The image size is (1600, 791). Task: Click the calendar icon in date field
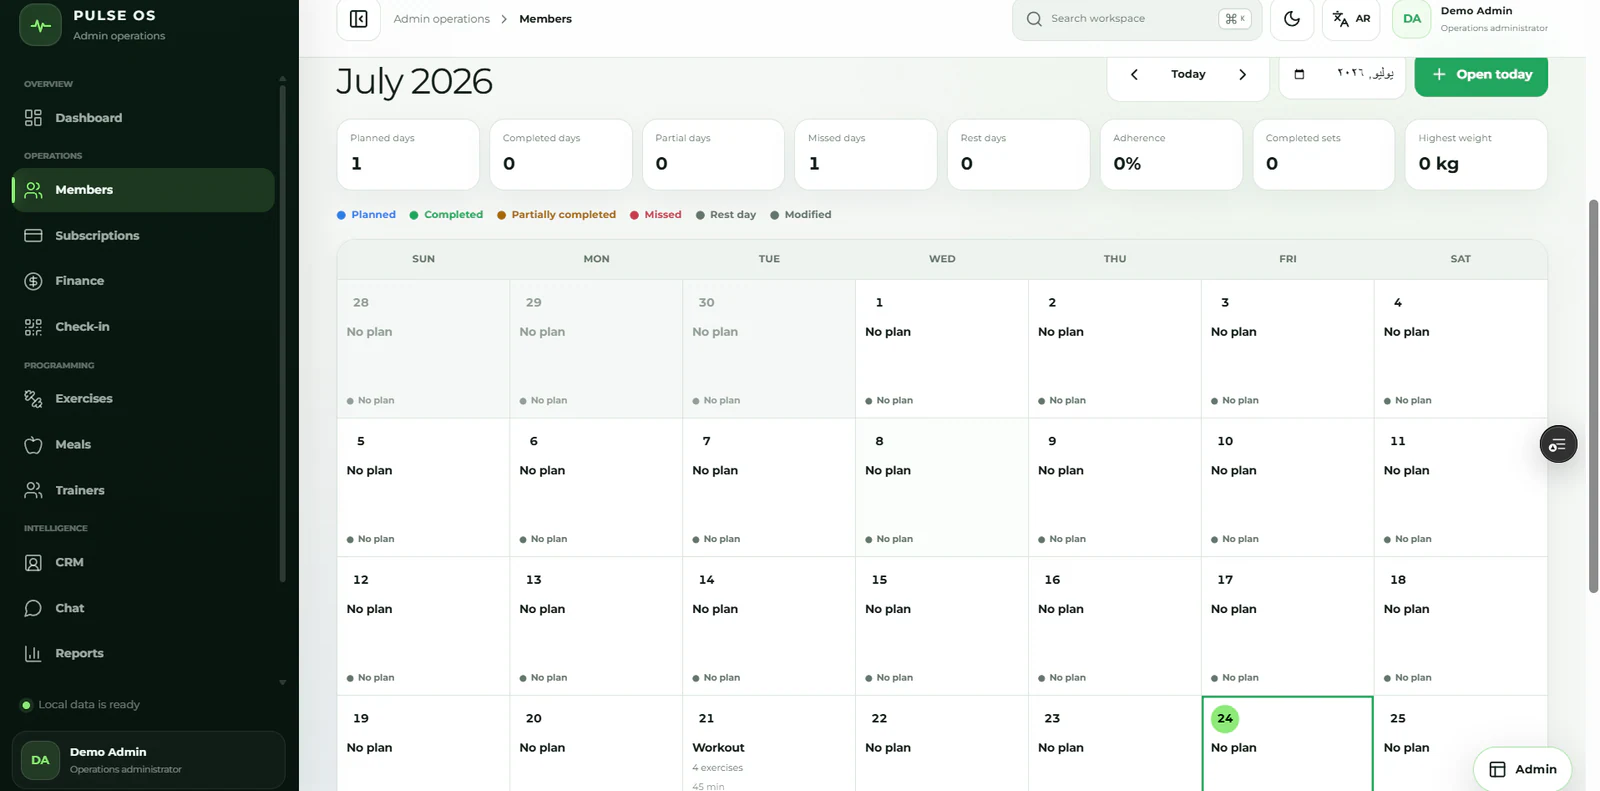coord(1299,74)
